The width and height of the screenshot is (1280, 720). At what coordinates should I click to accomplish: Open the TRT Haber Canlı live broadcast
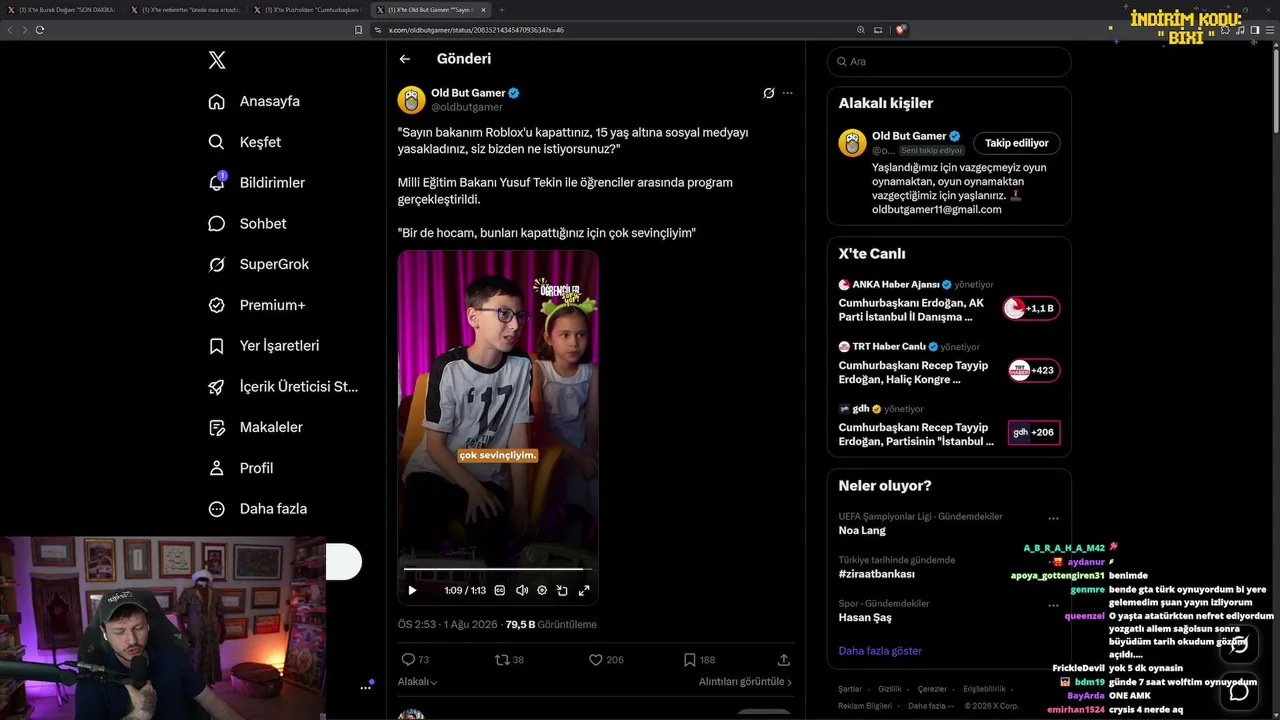pyautogui.click(x=949, y=363)
